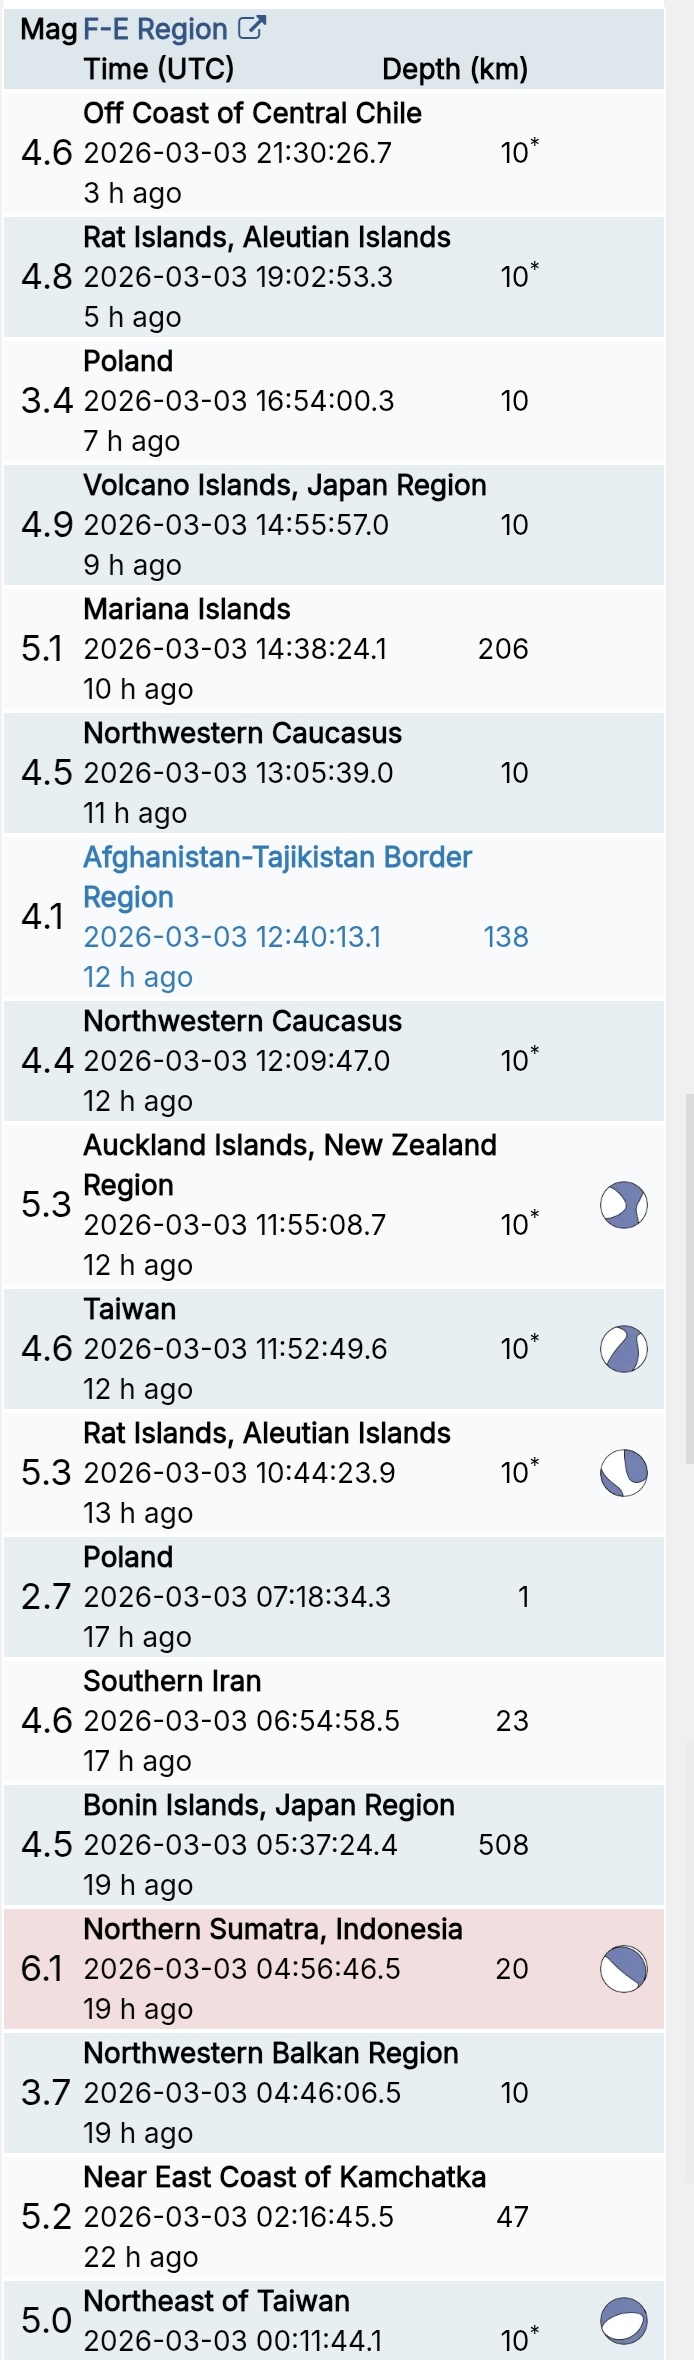
Task: Open the Northern Sumatra focal mechanism beachball
Action: 624,1969
